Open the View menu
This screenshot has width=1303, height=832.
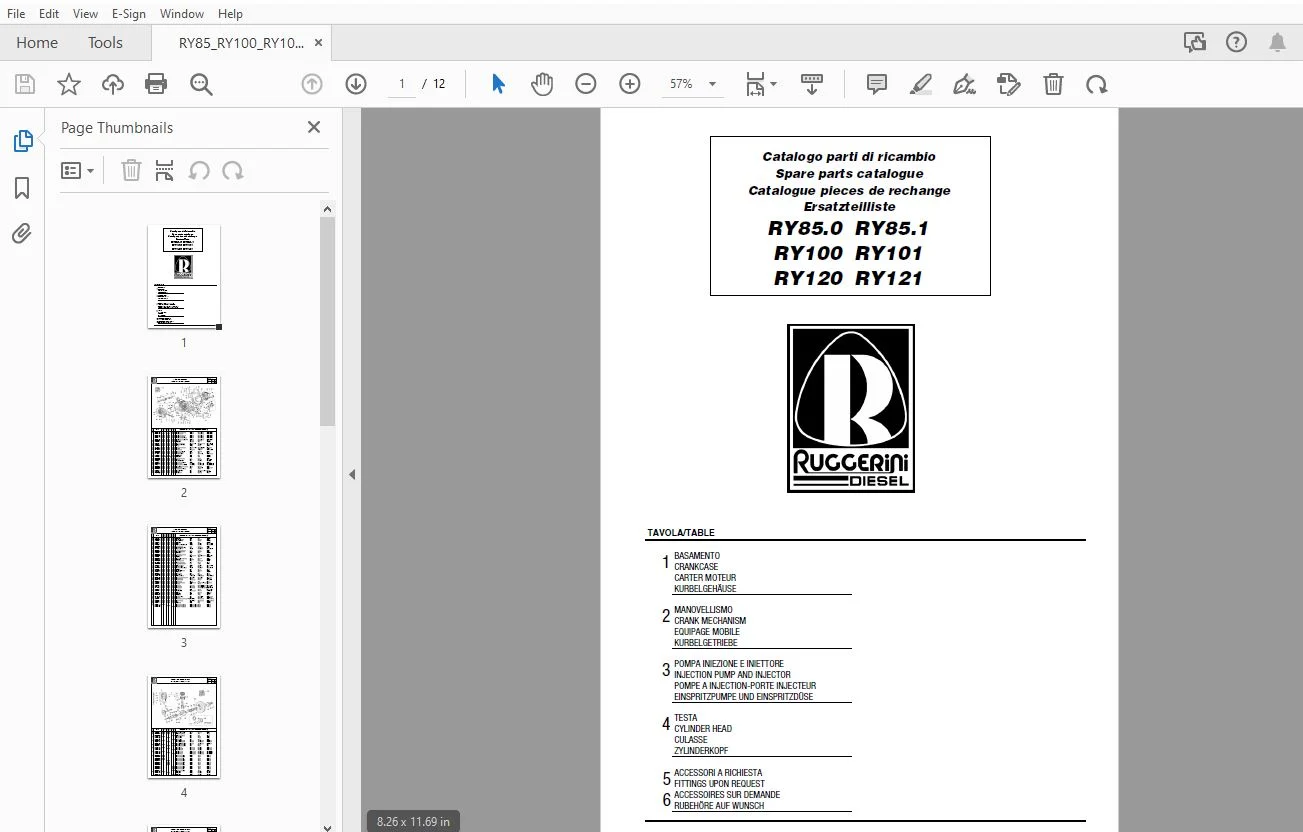pos(86,14)
